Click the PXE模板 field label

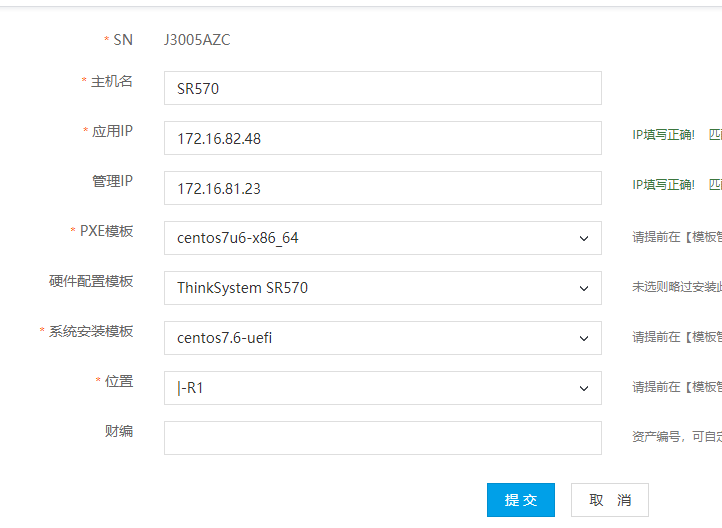(106, 231)
